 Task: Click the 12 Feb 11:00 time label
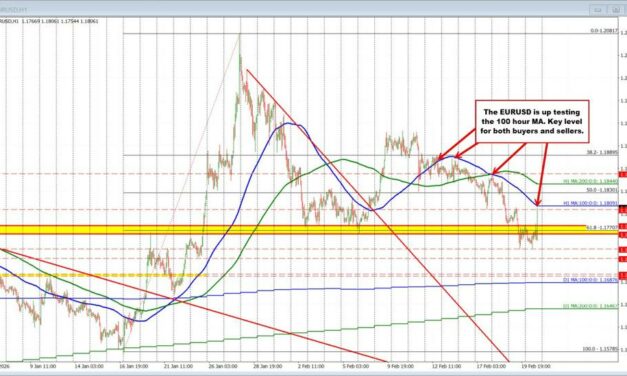(446, 366)
